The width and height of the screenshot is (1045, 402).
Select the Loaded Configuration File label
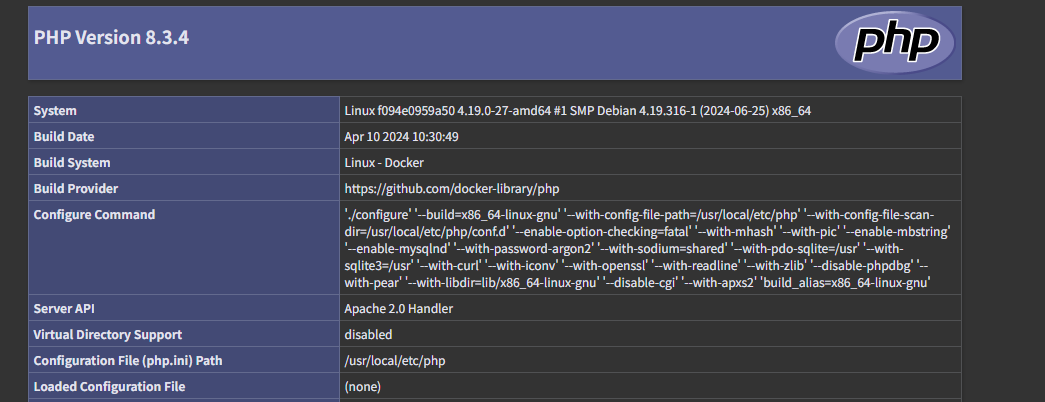(x=109, y=387)
